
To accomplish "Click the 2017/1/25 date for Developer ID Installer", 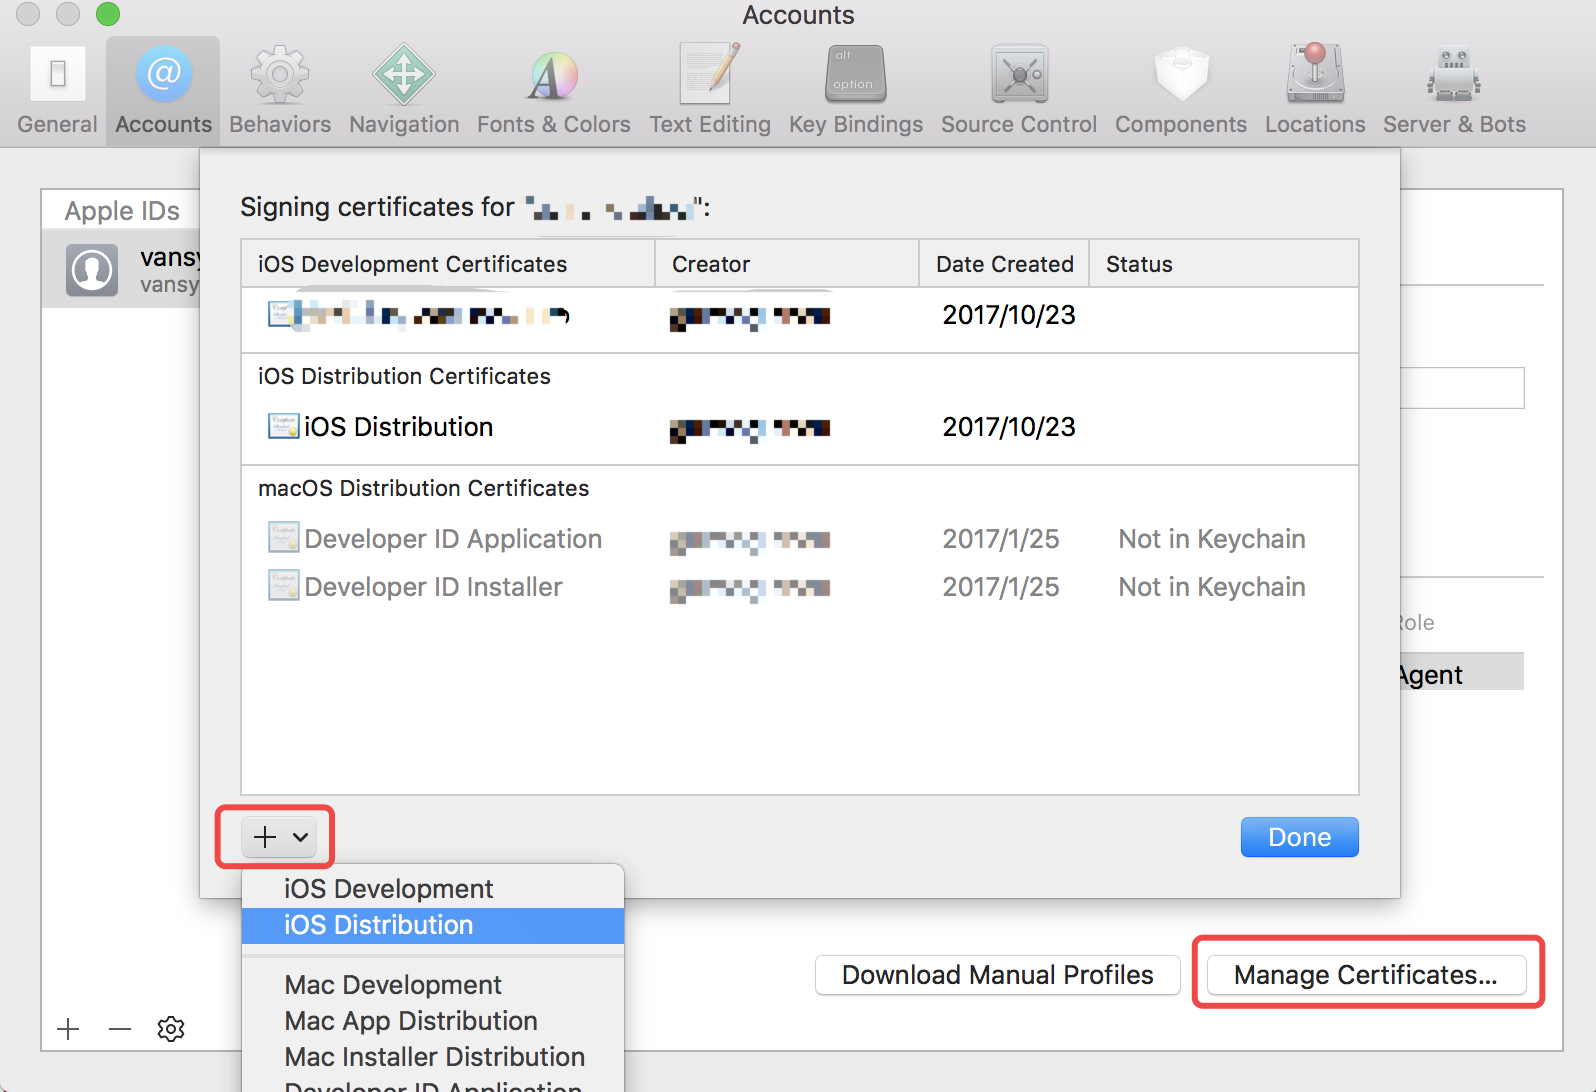I will (x=1001, y=587).
